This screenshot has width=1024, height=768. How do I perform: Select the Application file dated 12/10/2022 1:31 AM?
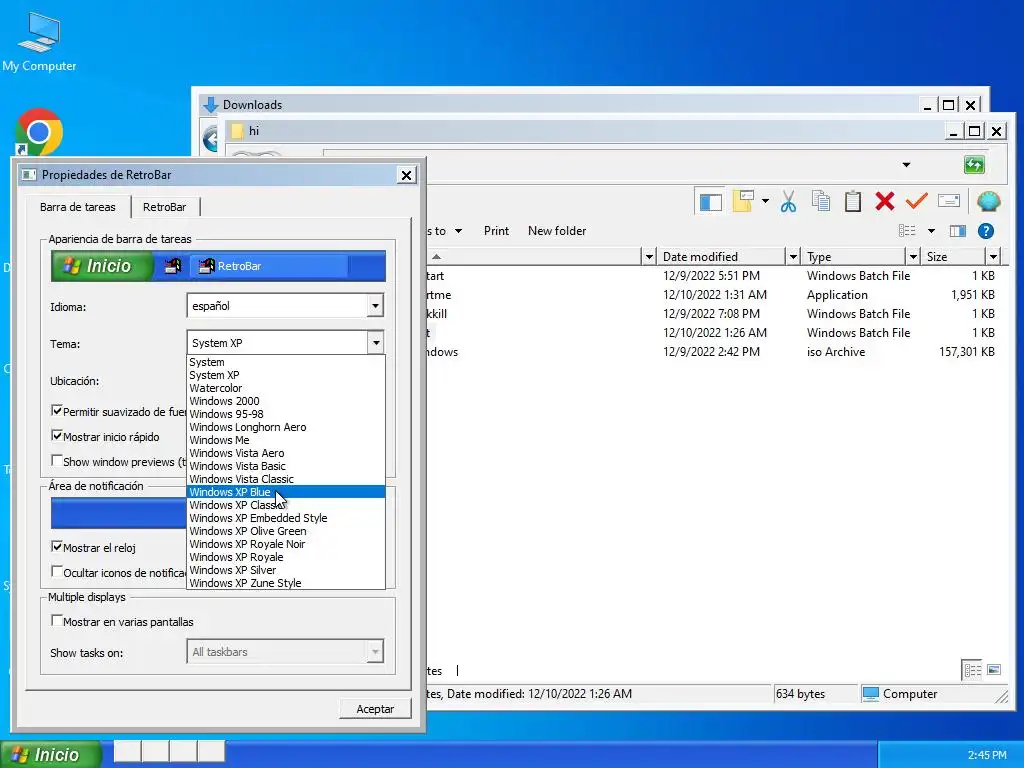712,295
